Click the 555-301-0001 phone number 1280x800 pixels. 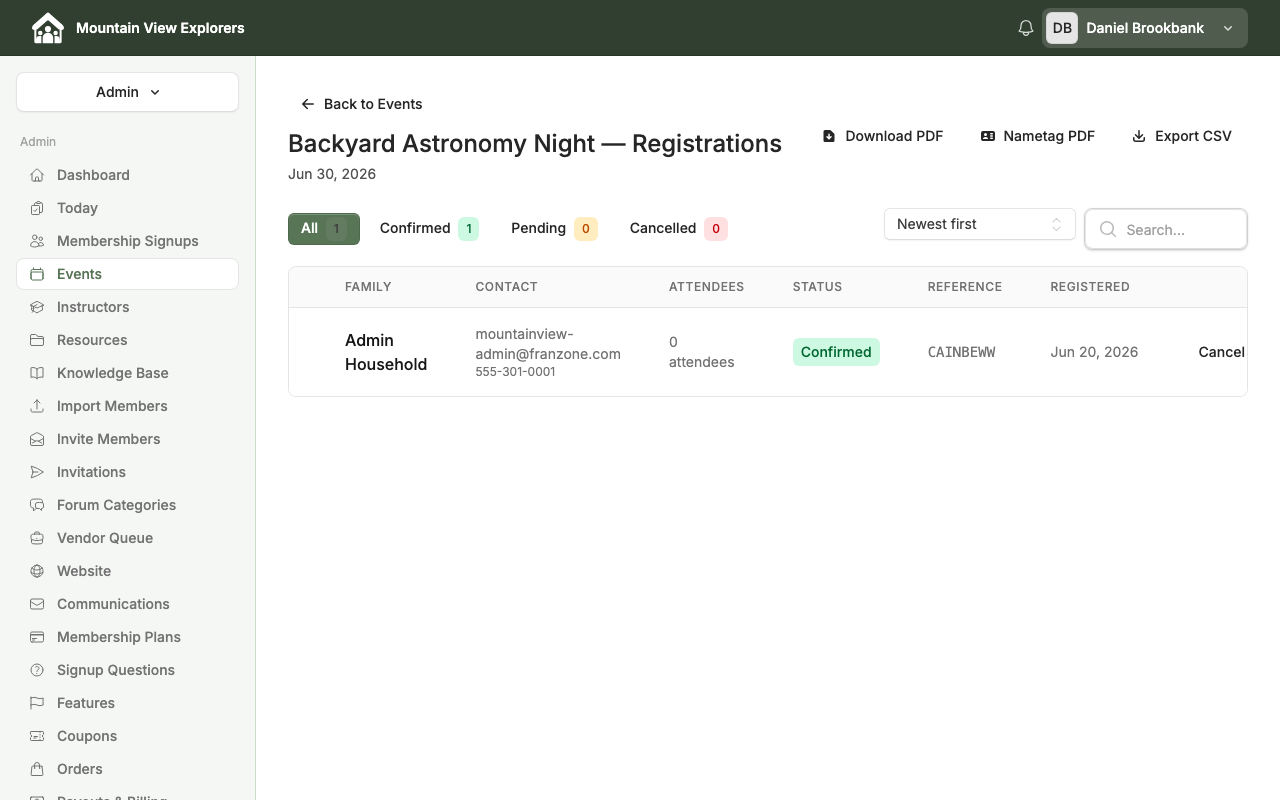click(x=516, y=372)
